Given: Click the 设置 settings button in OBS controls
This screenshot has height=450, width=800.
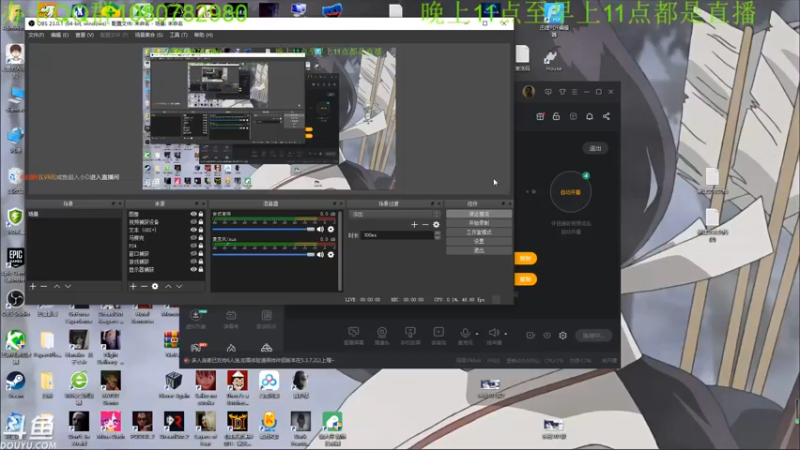Looking at the screenshot, I should [x=479, y=241].
